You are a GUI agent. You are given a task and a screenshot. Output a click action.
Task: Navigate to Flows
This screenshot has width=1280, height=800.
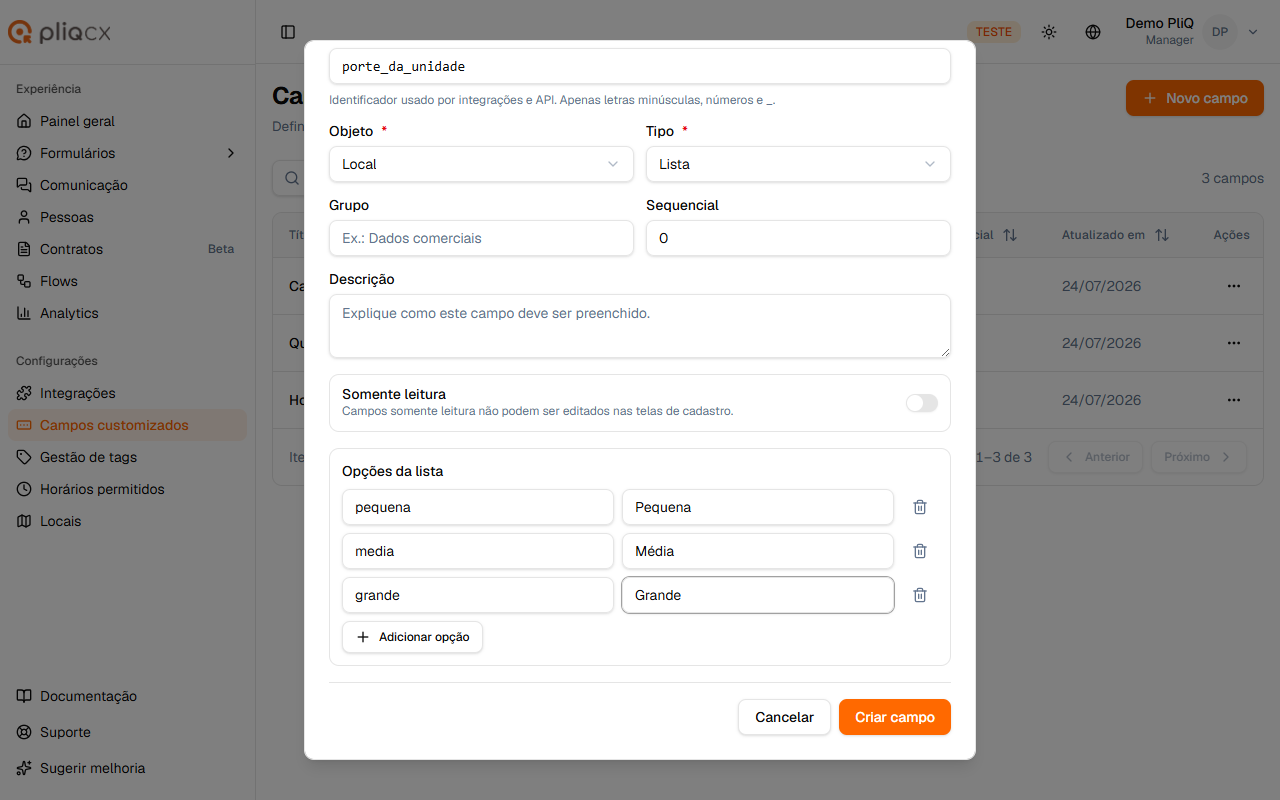pyautogui.click(x=127, y=281)
